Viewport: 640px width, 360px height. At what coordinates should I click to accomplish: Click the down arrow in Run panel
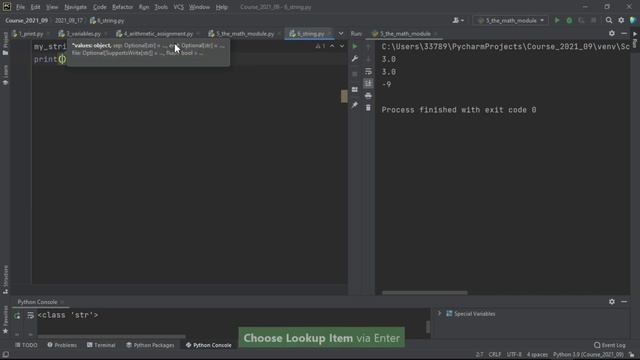point(368,59)
